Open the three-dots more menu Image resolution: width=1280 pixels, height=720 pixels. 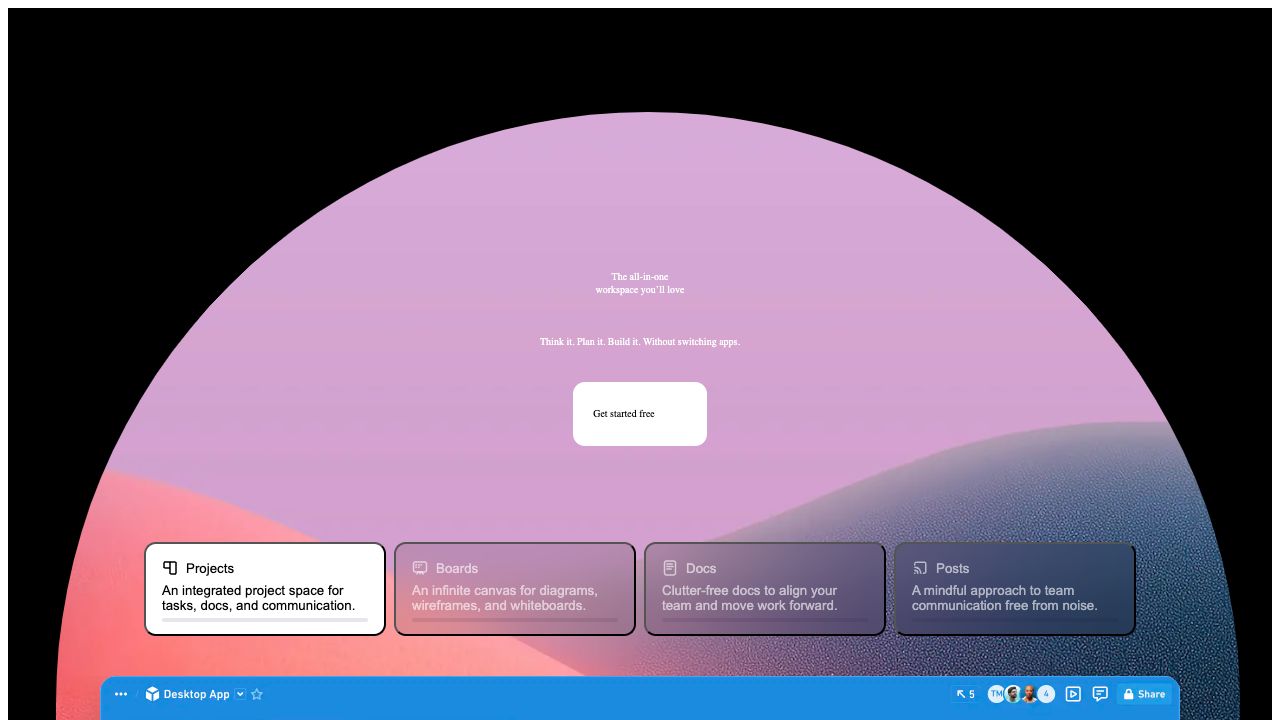click(121, 694)
